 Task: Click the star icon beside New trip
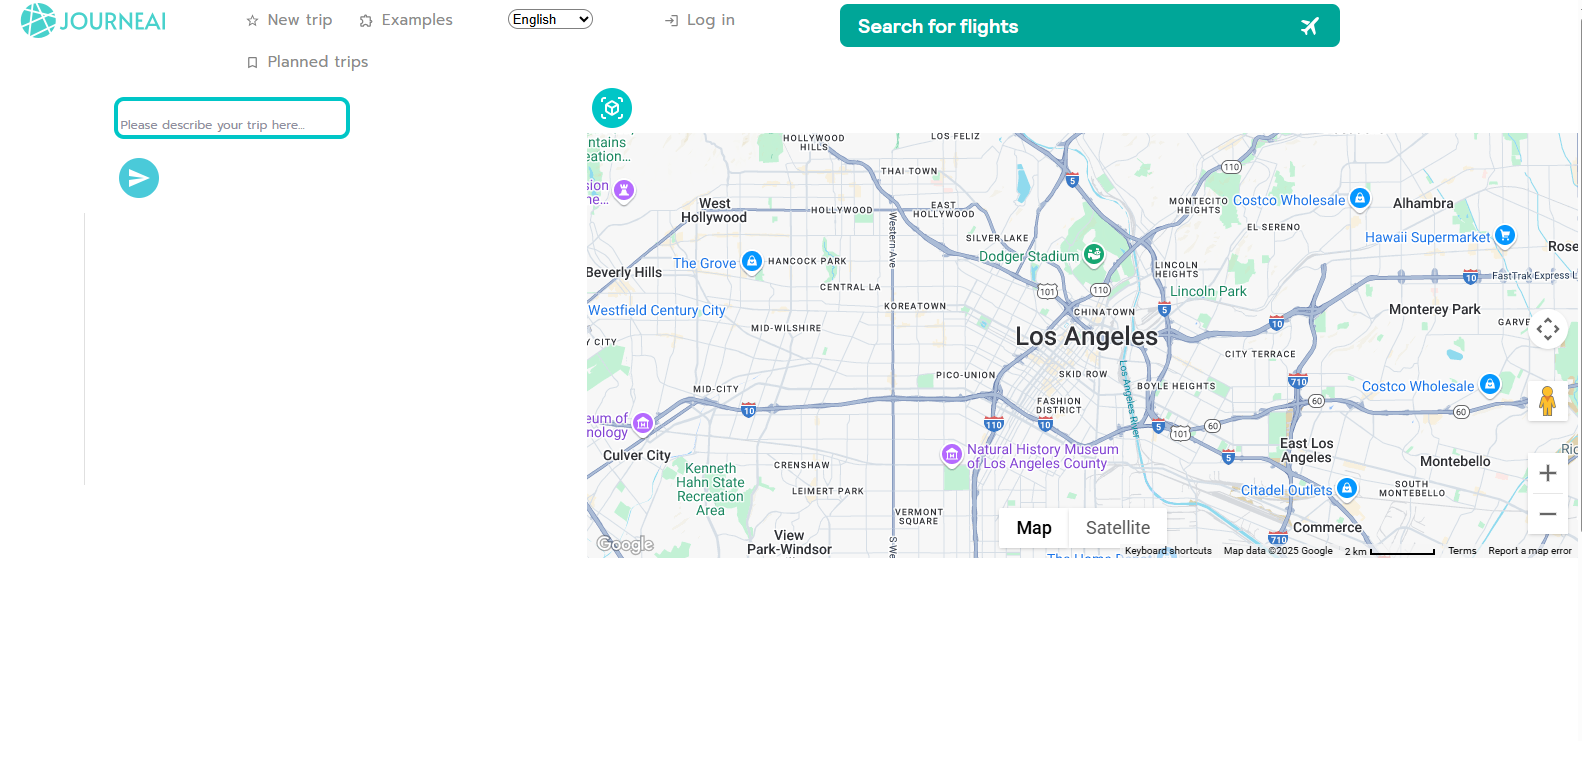pyautogui.click(x=252, y=21)
